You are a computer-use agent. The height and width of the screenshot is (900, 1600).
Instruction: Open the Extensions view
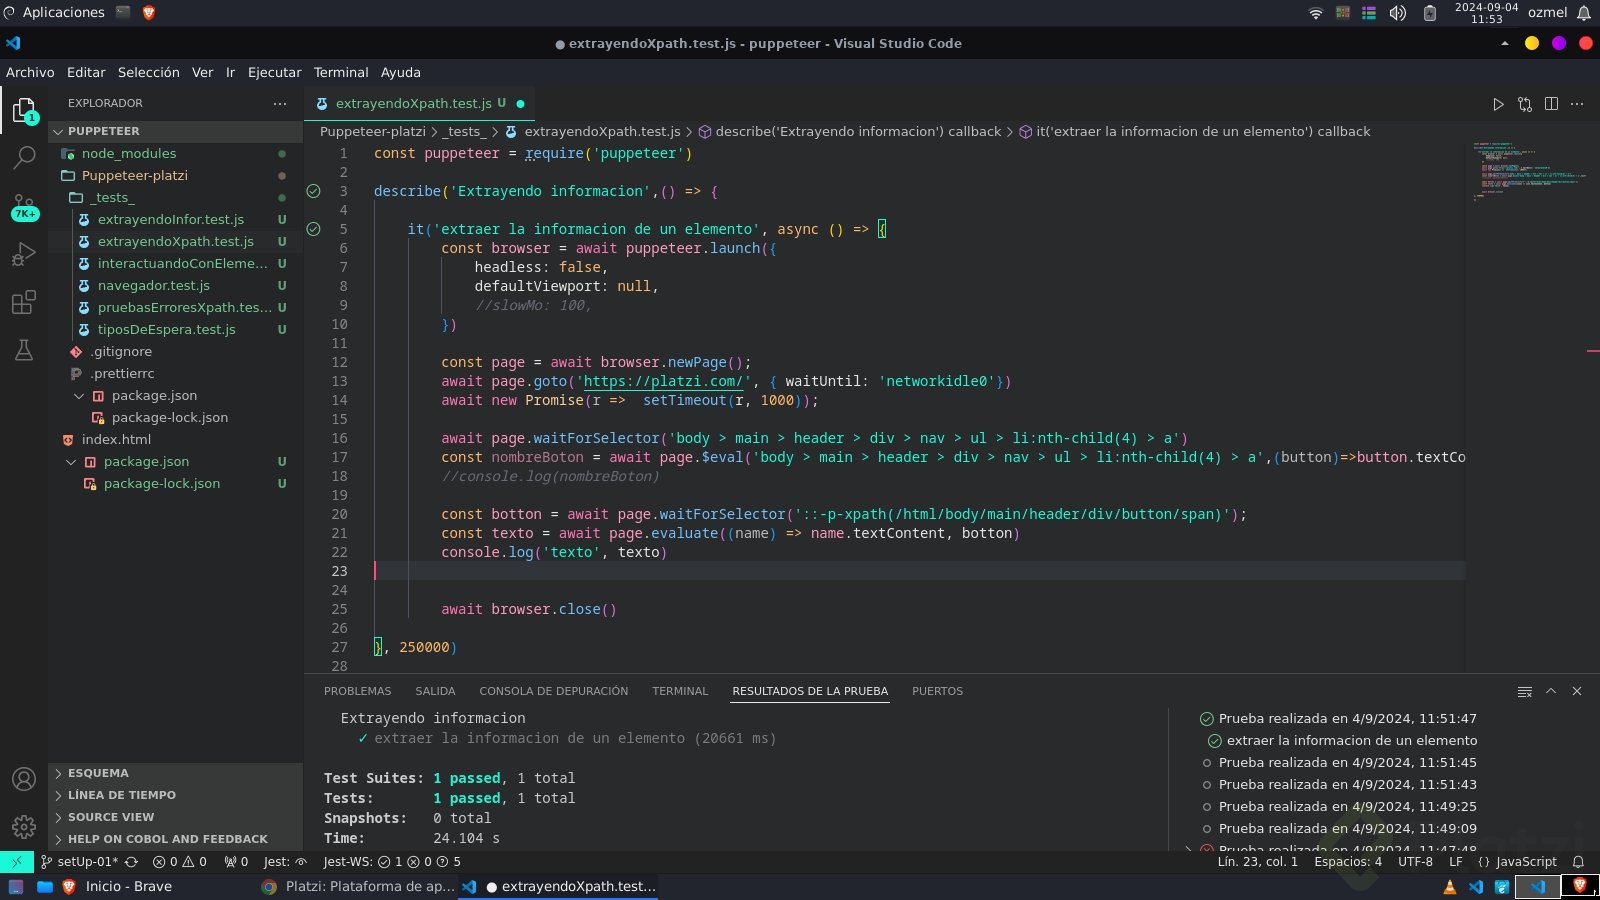click(24, 302)
